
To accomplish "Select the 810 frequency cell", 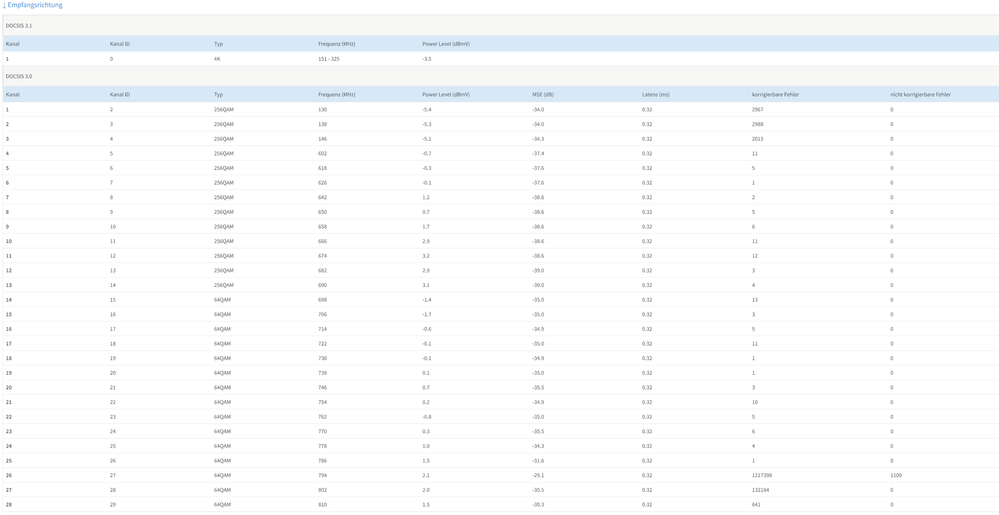I will [x=322, y=505].
